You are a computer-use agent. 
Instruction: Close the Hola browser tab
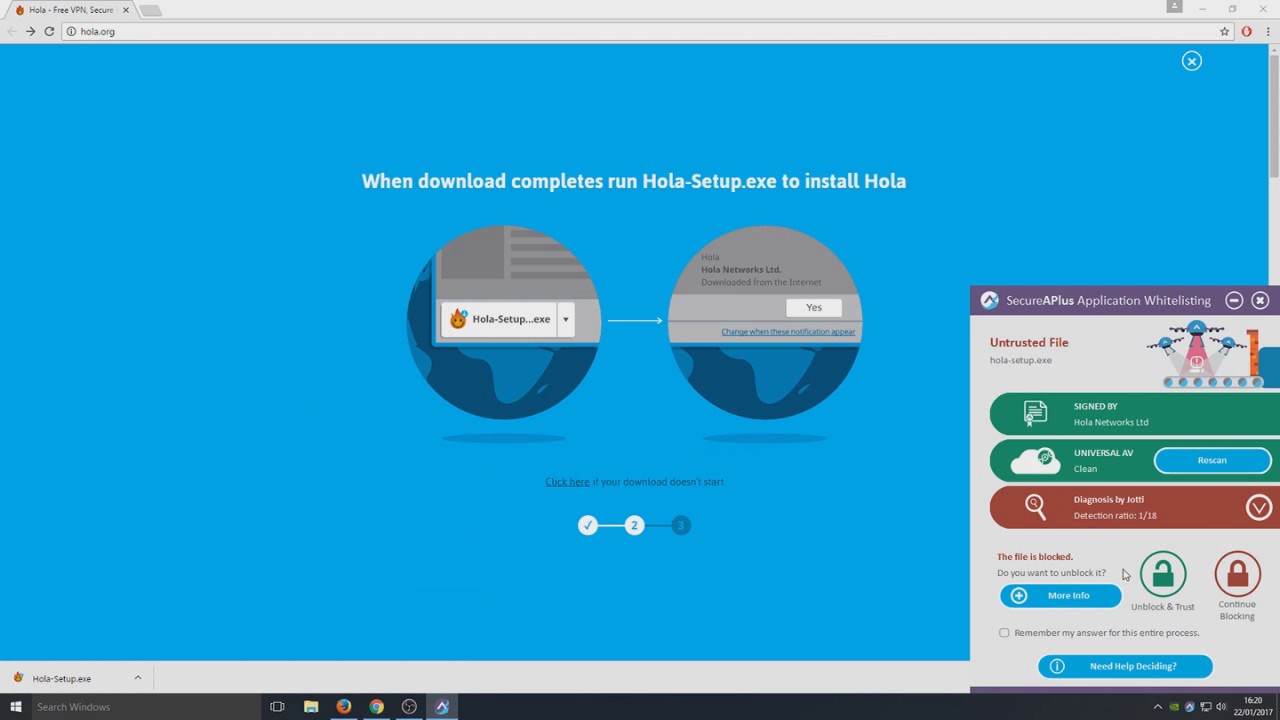(x=126, y=10)
